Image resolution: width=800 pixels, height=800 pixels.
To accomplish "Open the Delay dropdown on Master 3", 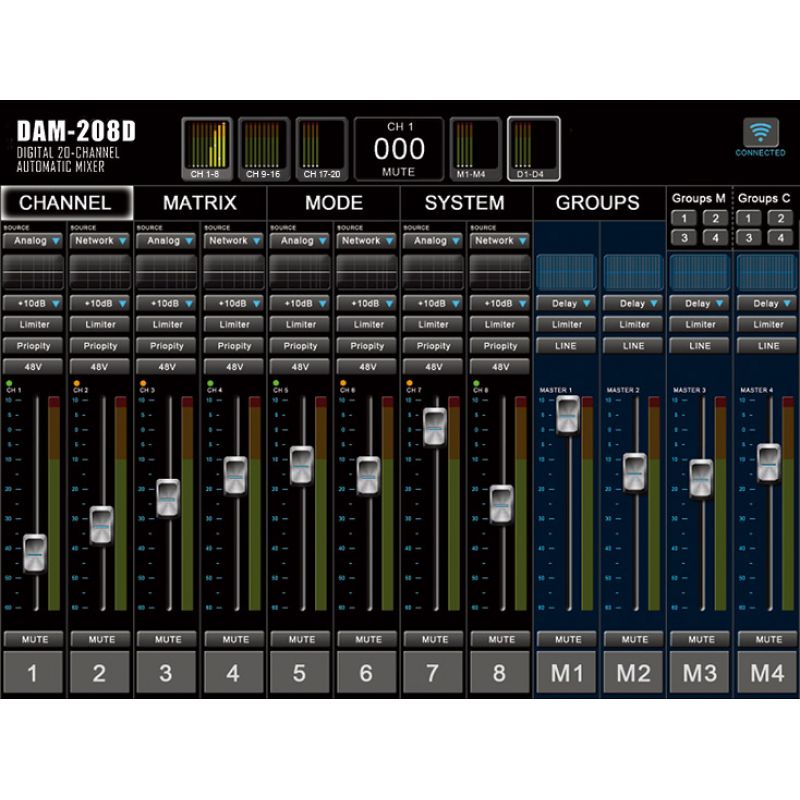I will point(700,303).
